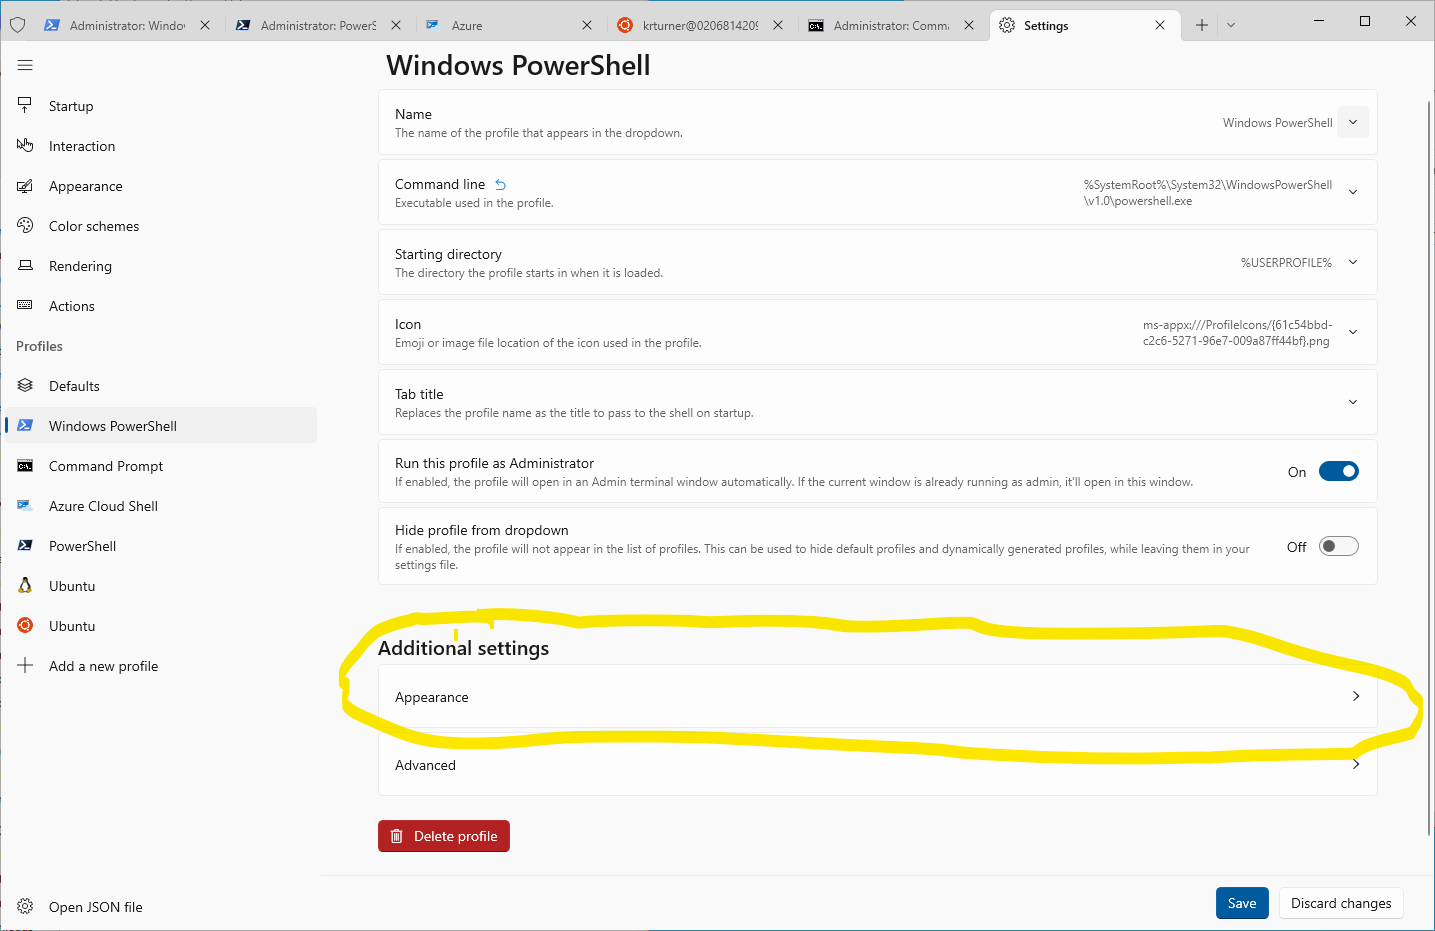Open a new tab with plus icon
The image size is (1435, 931).
(x=1201, y=25)
